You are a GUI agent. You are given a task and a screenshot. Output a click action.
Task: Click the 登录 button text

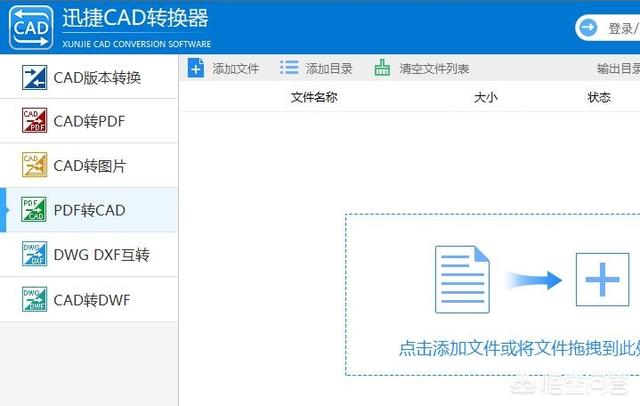click(x=620, y=28)
